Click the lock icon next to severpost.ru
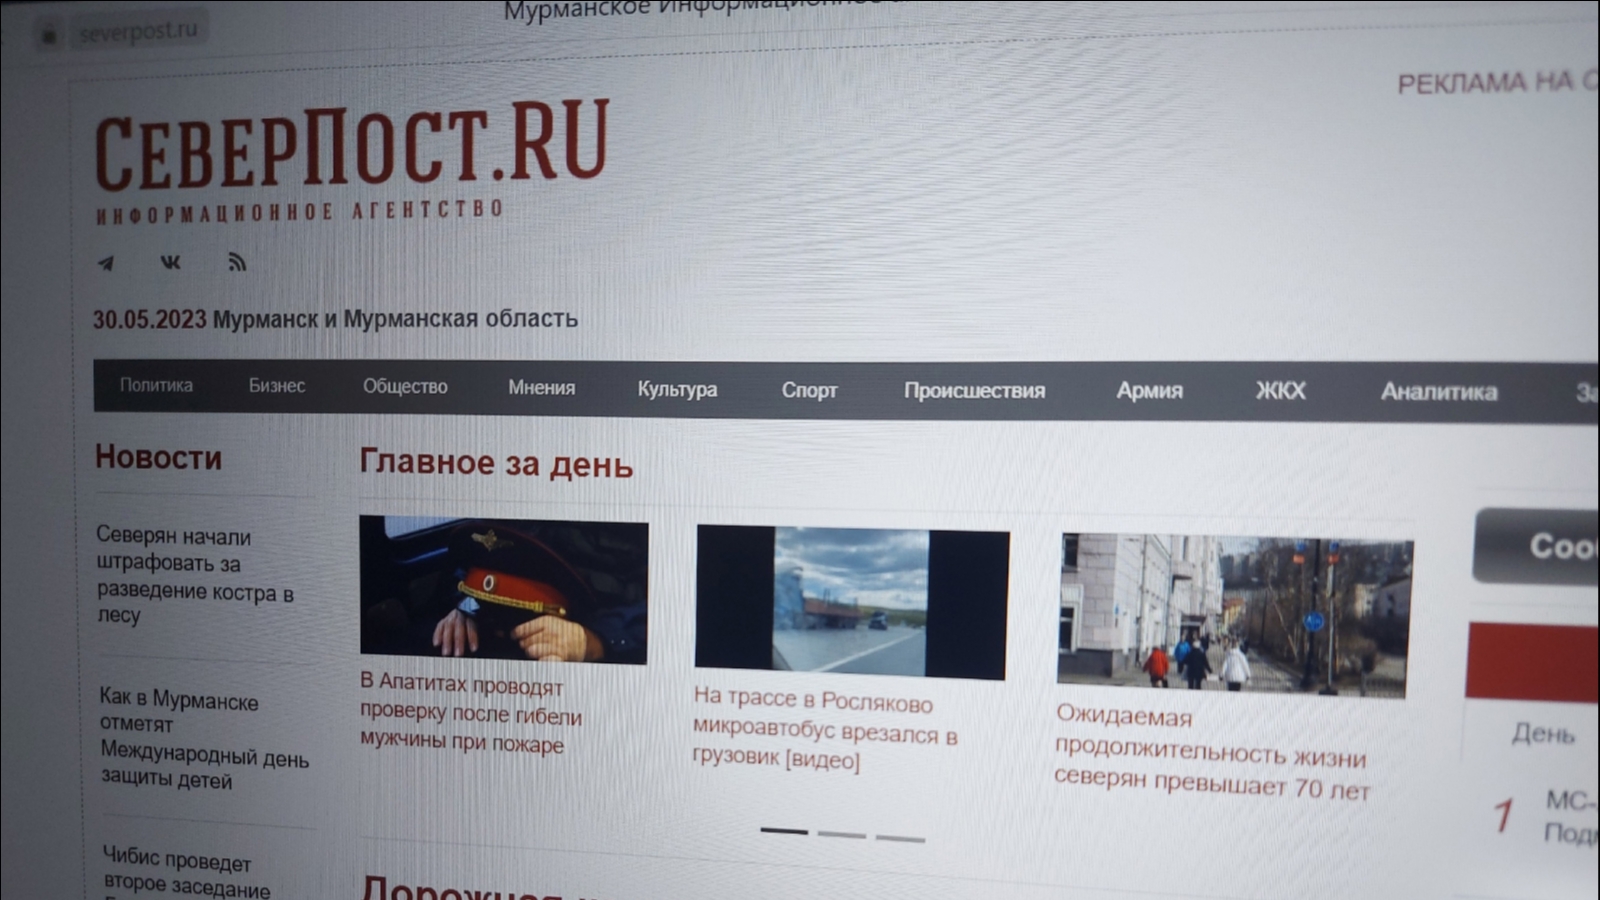Image resolution: width=1600 pixels, height=900 pixels. click(x=48, y=37)
